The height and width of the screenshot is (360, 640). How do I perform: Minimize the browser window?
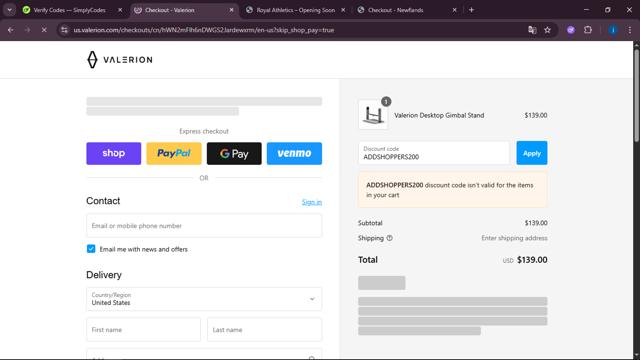(587, 10)
